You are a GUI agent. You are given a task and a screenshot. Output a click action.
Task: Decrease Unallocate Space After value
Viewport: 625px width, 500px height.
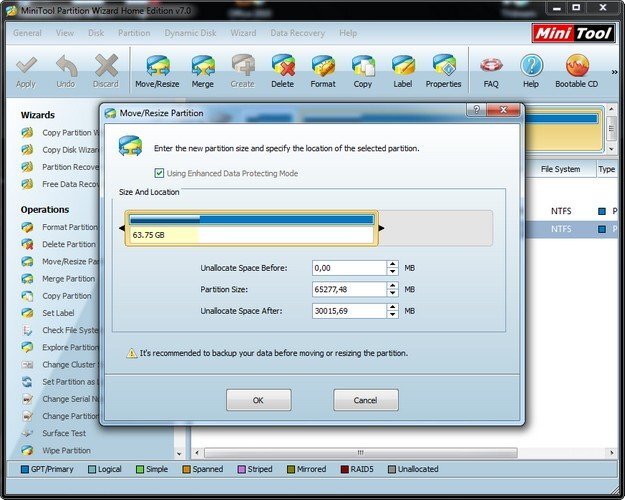click(x=393, y=315)
